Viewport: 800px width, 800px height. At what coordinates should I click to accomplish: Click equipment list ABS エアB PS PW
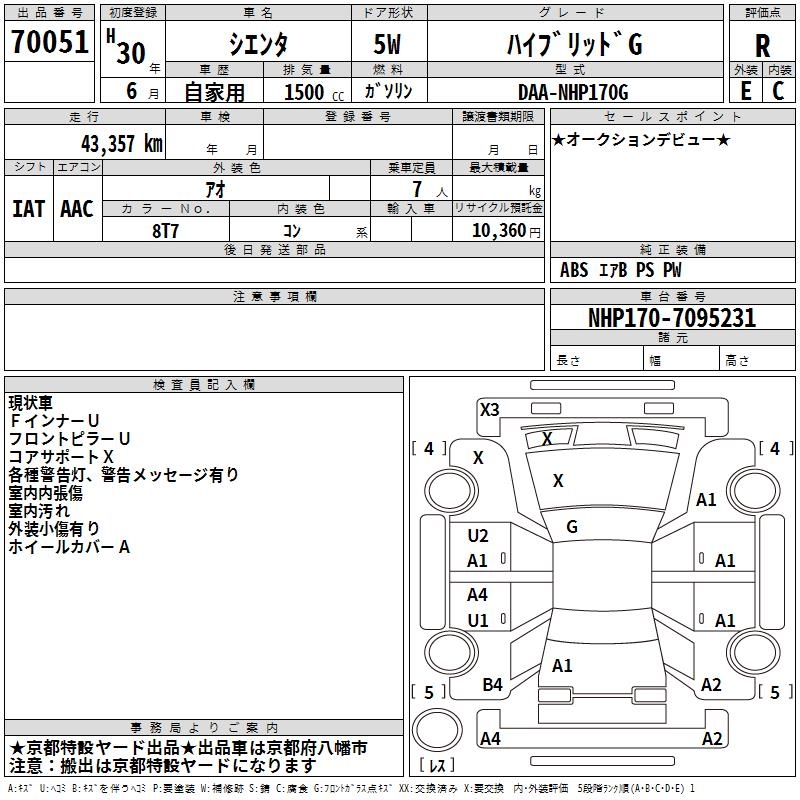(620, 270)
